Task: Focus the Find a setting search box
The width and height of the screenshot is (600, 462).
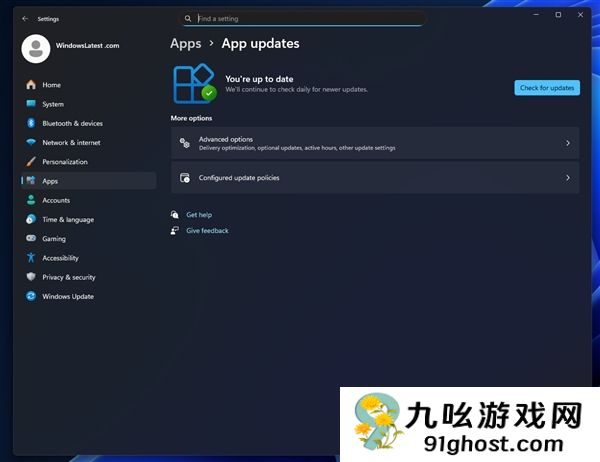Action: click(304, 18)
